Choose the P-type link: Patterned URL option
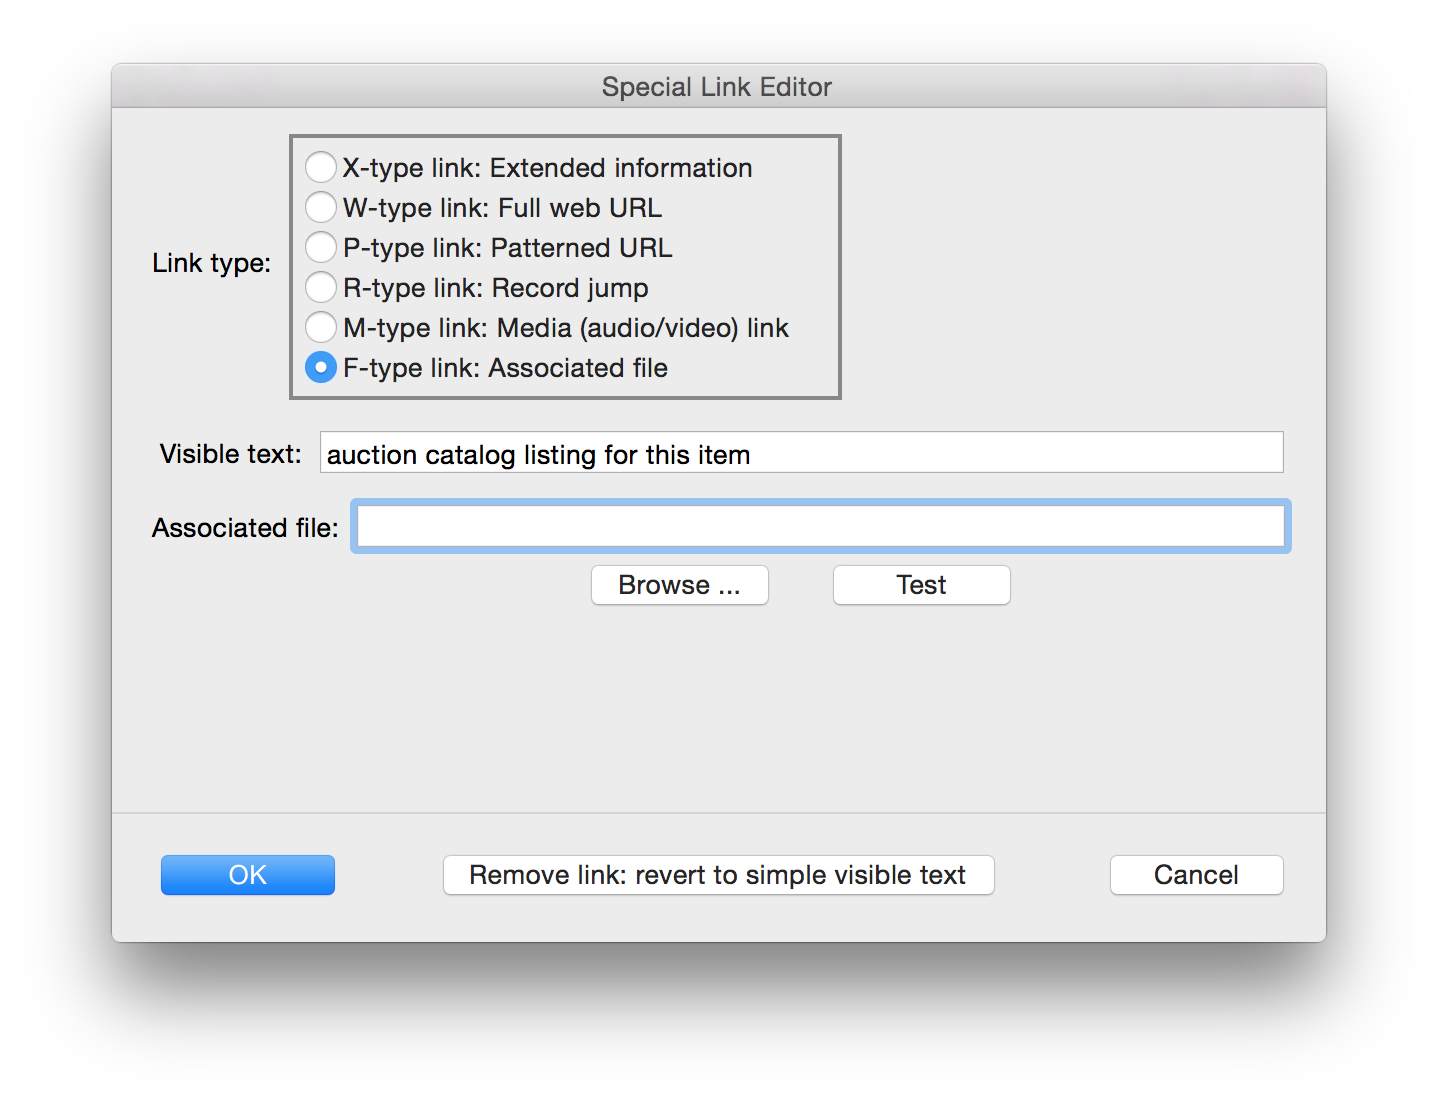1438x1102 pixels. (x=320, y=247)
